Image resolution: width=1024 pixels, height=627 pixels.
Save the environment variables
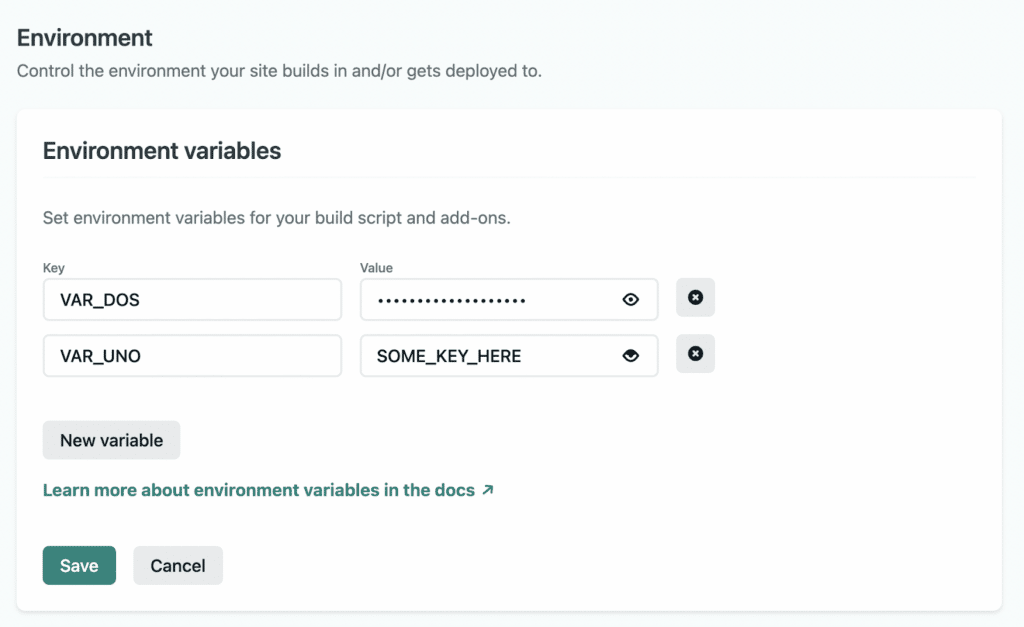pyautogui.click(x=79, y=565)
